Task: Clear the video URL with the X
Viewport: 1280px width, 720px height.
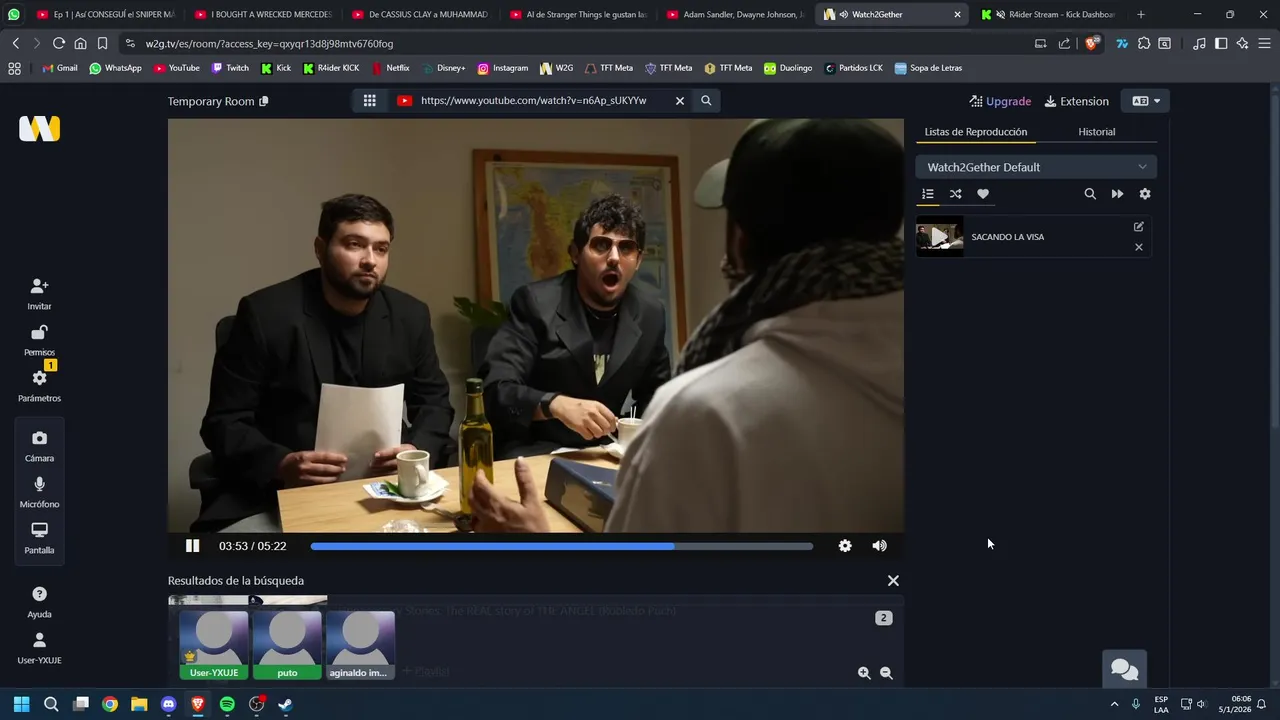Action: (679, 101)
